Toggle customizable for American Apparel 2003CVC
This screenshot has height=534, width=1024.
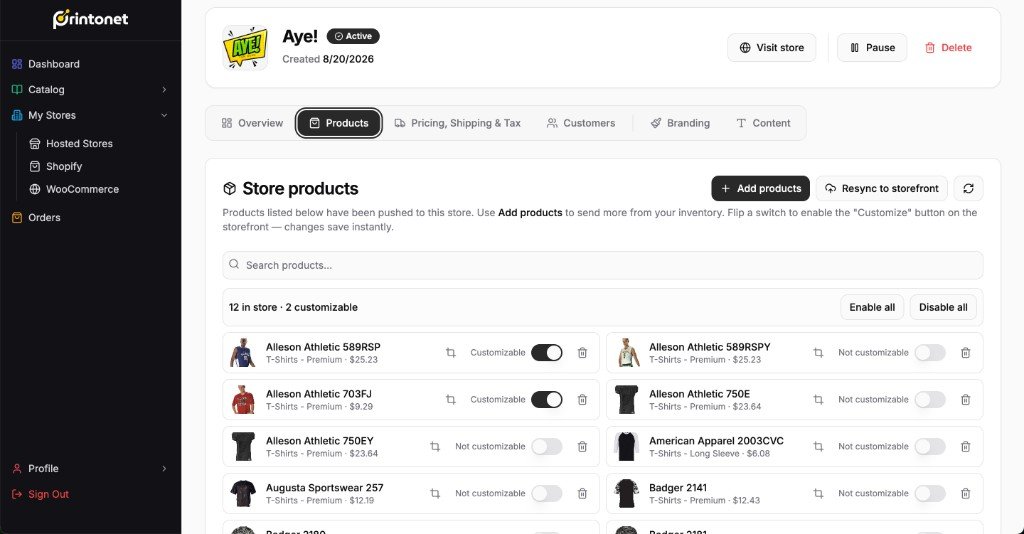tap(930, 447)
